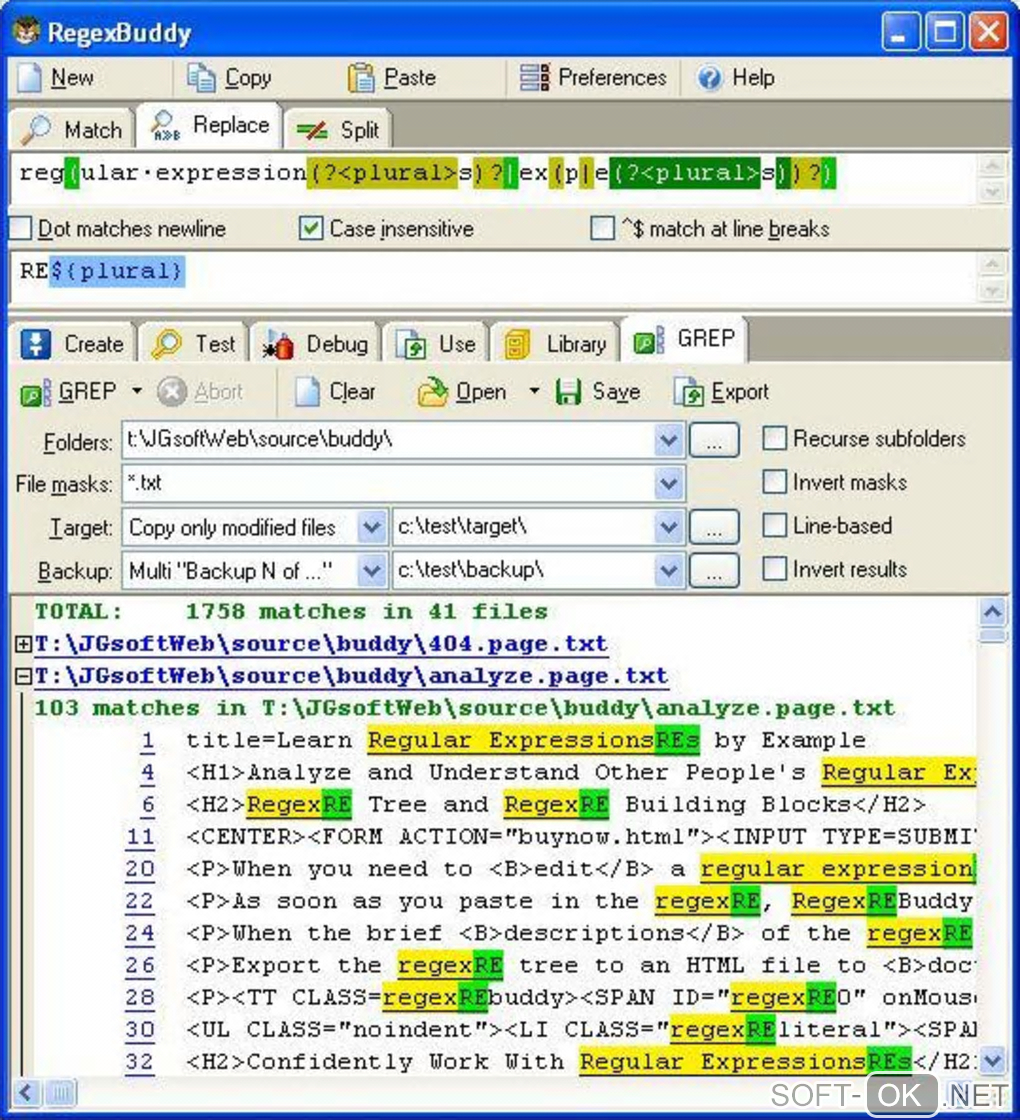1020x1120 pixels.
Task: Toggle the Line-based checkbox
Action: pos(774,526)
